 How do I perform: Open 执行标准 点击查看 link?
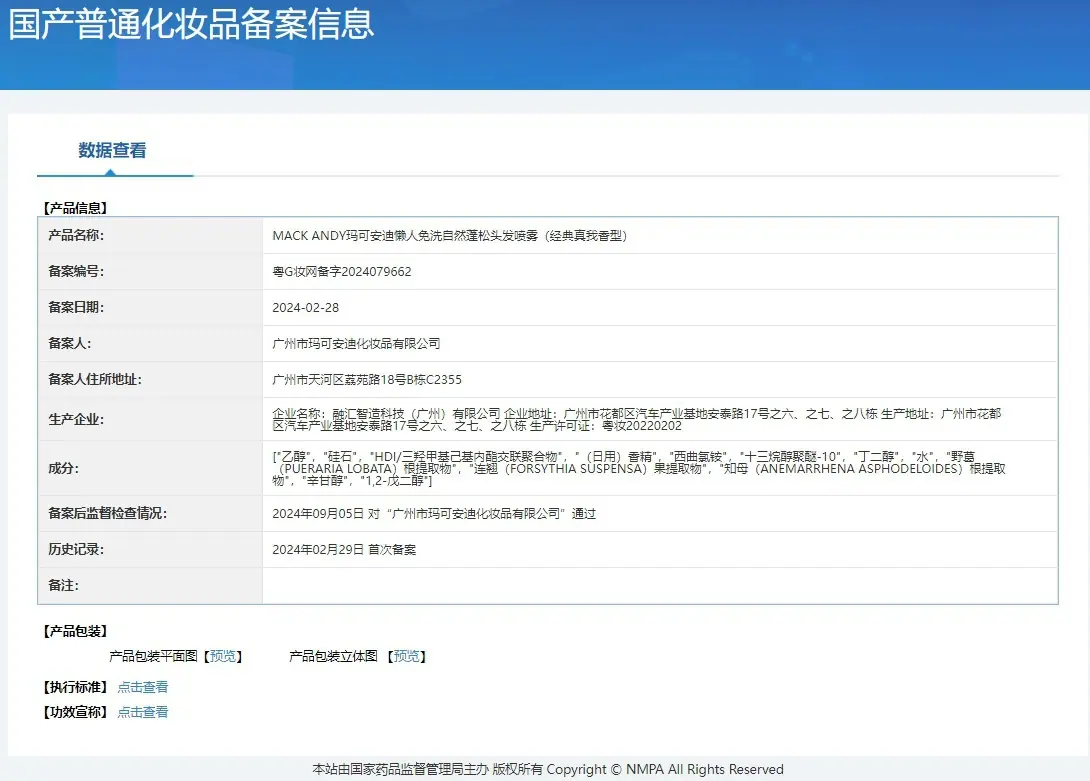(x=143, y=687)
